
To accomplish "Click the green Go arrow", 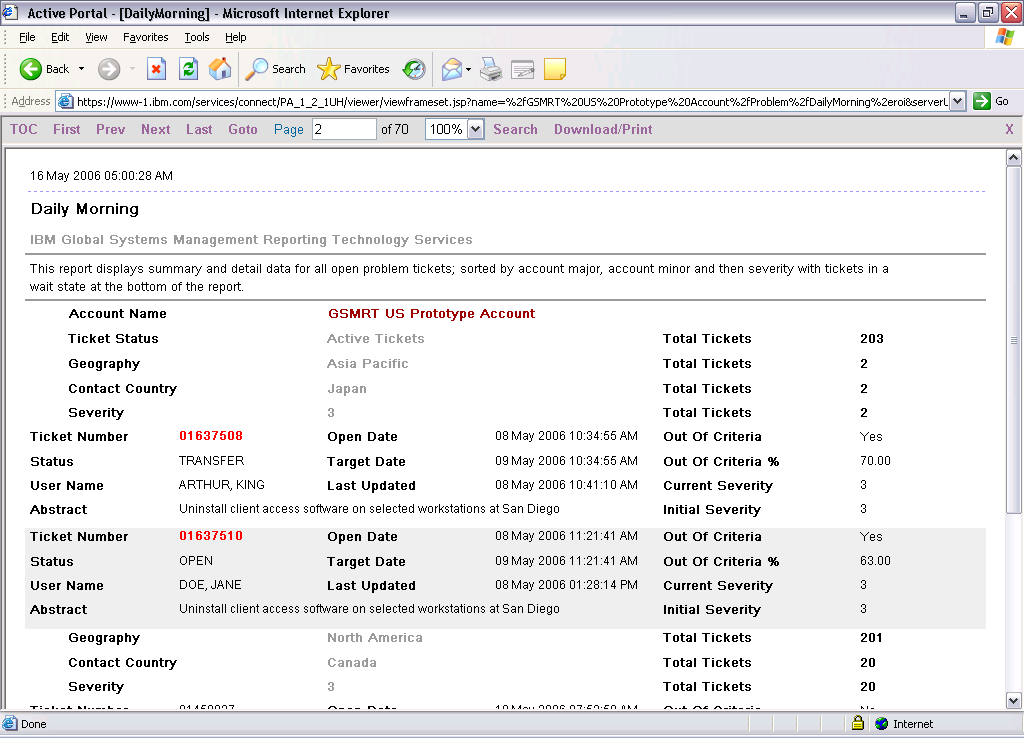I will pos(982,101).
